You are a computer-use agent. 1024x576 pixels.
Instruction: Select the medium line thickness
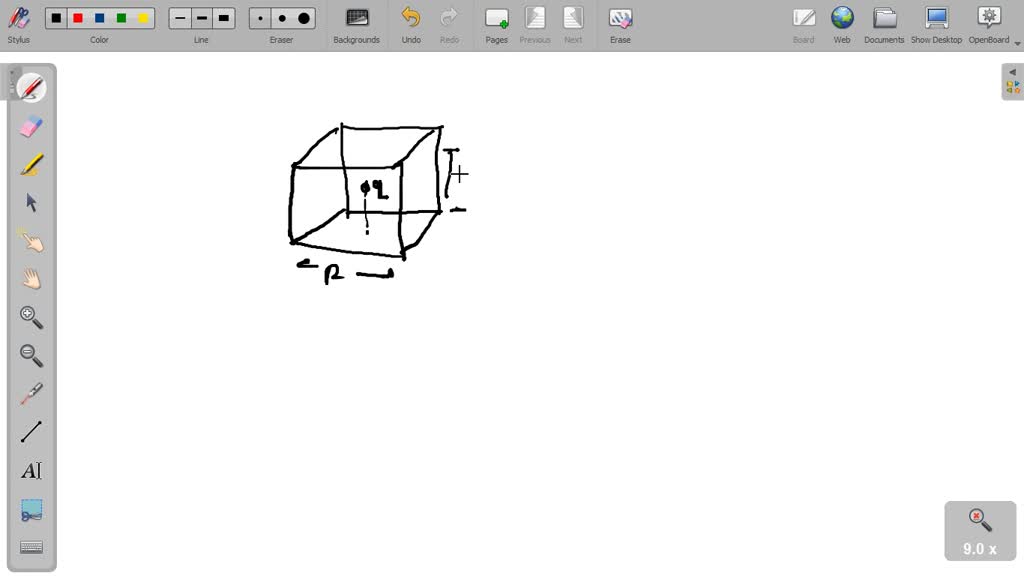tap(201, 17)
